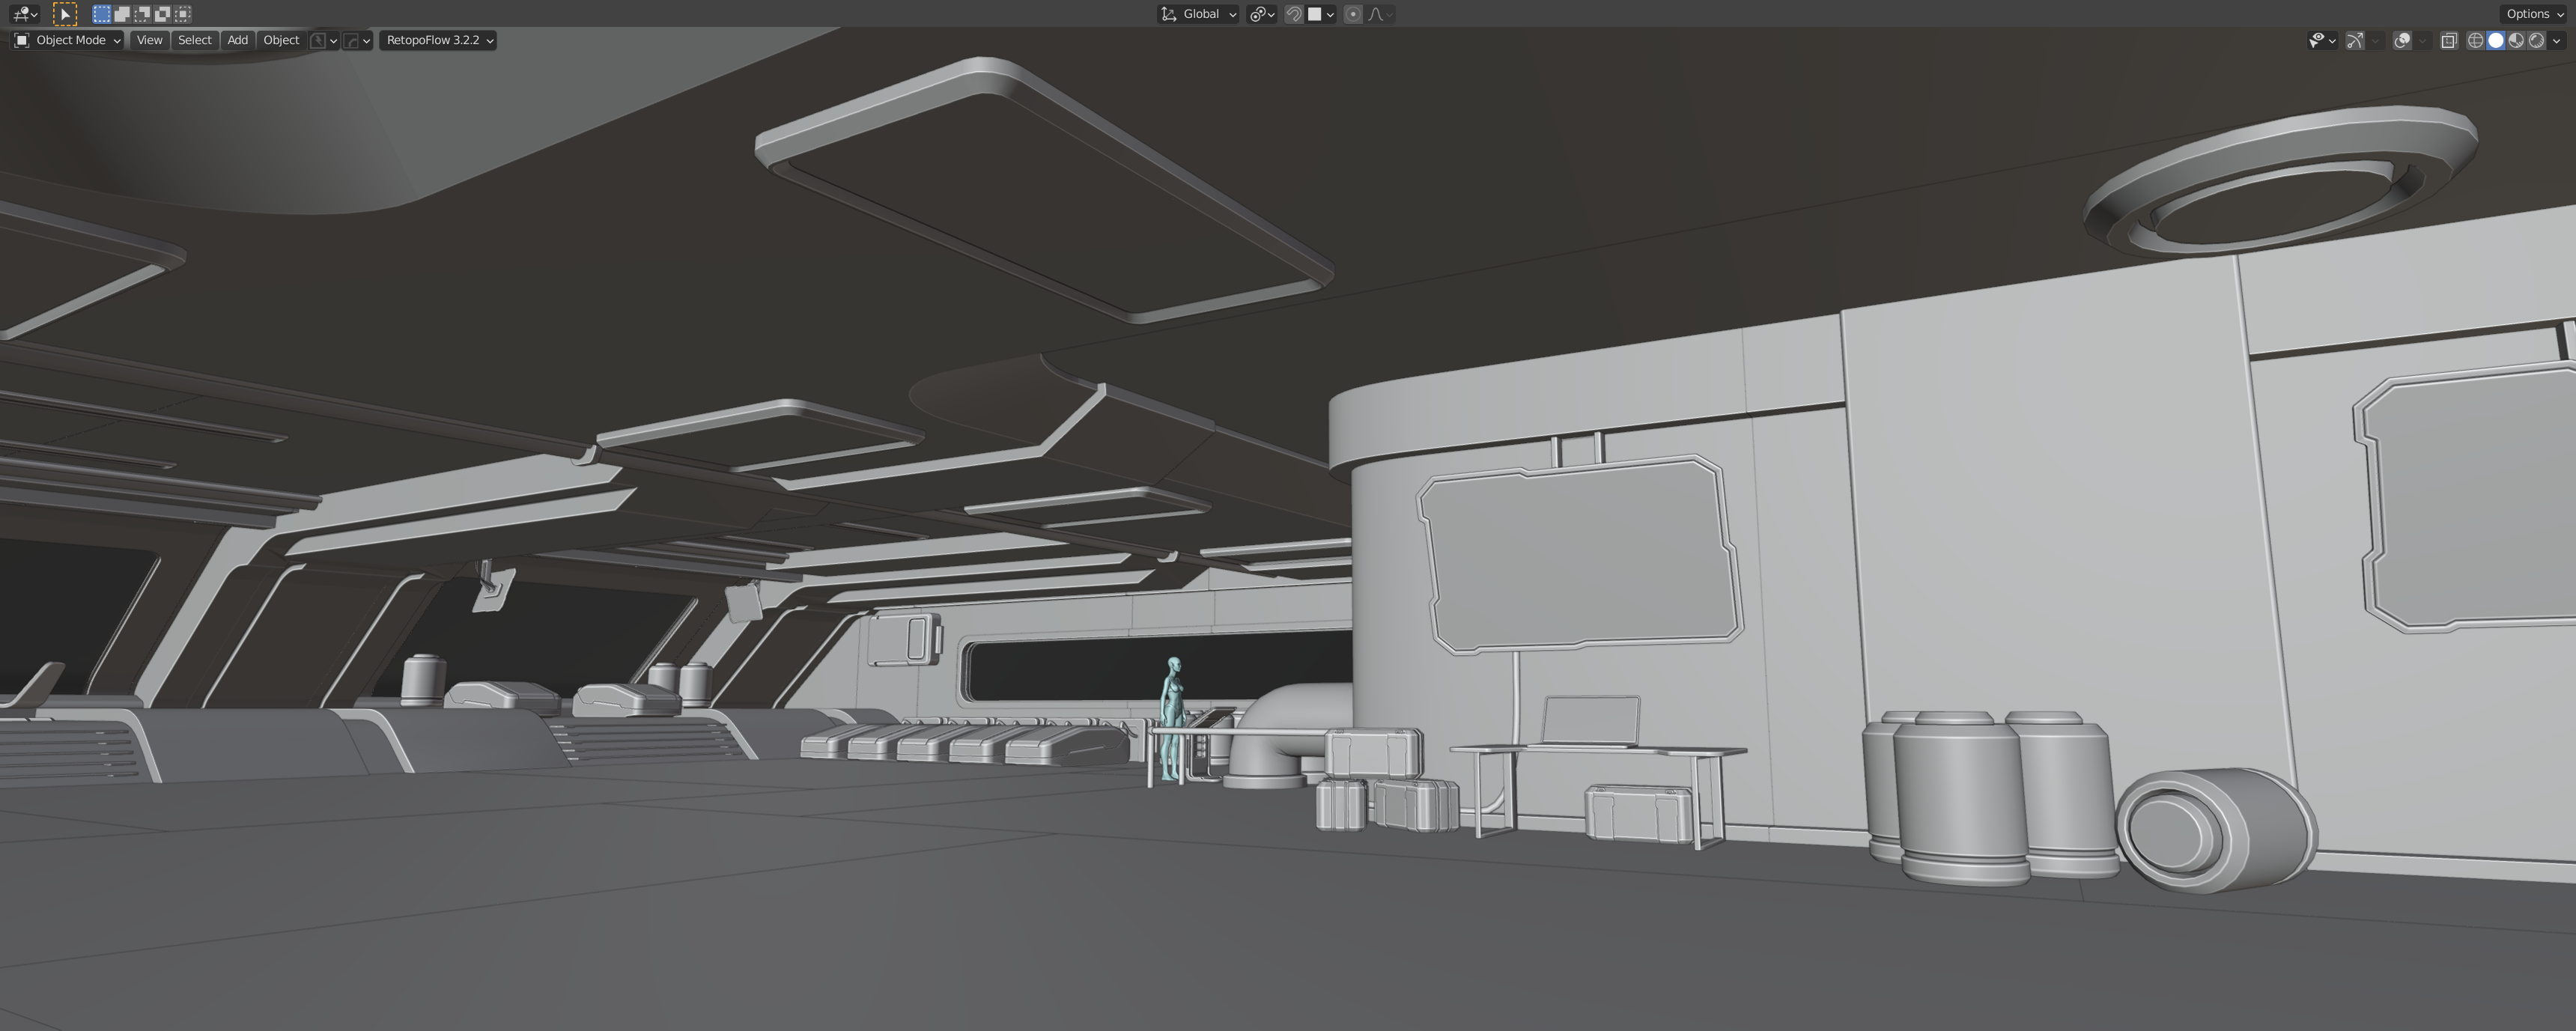
Task: Select the Select Box tool icon
Action: pos(65,14)
